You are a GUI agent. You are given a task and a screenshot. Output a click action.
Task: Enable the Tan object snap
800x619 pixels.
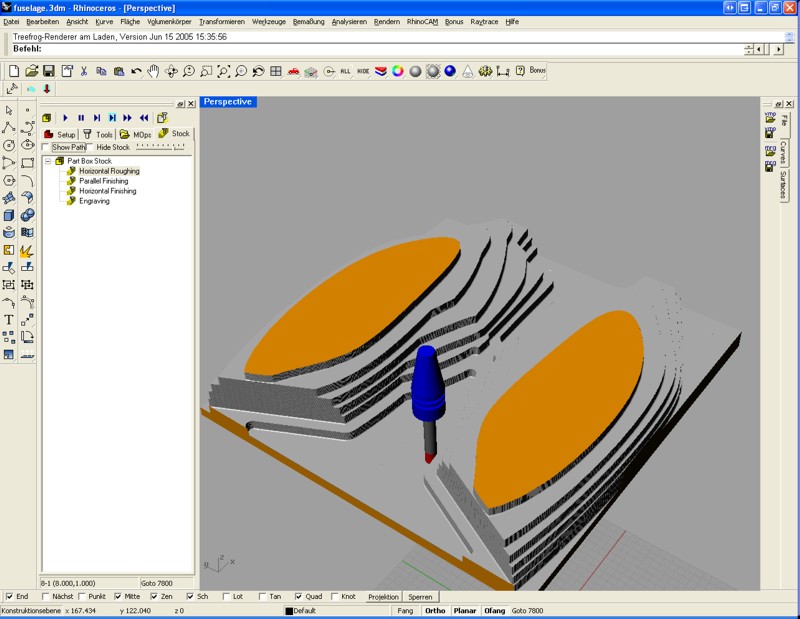[262, 596]
